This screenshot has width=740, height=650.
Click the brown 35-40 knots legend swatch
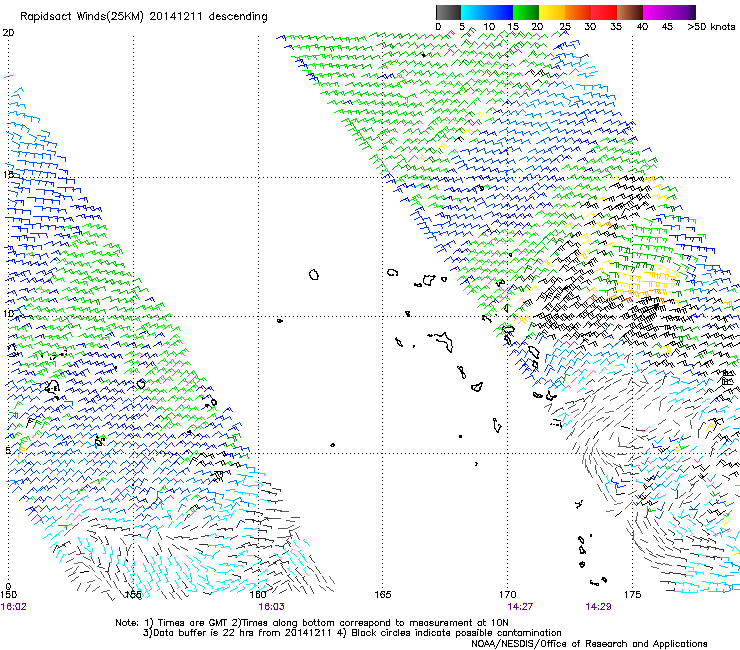point(630,12)
